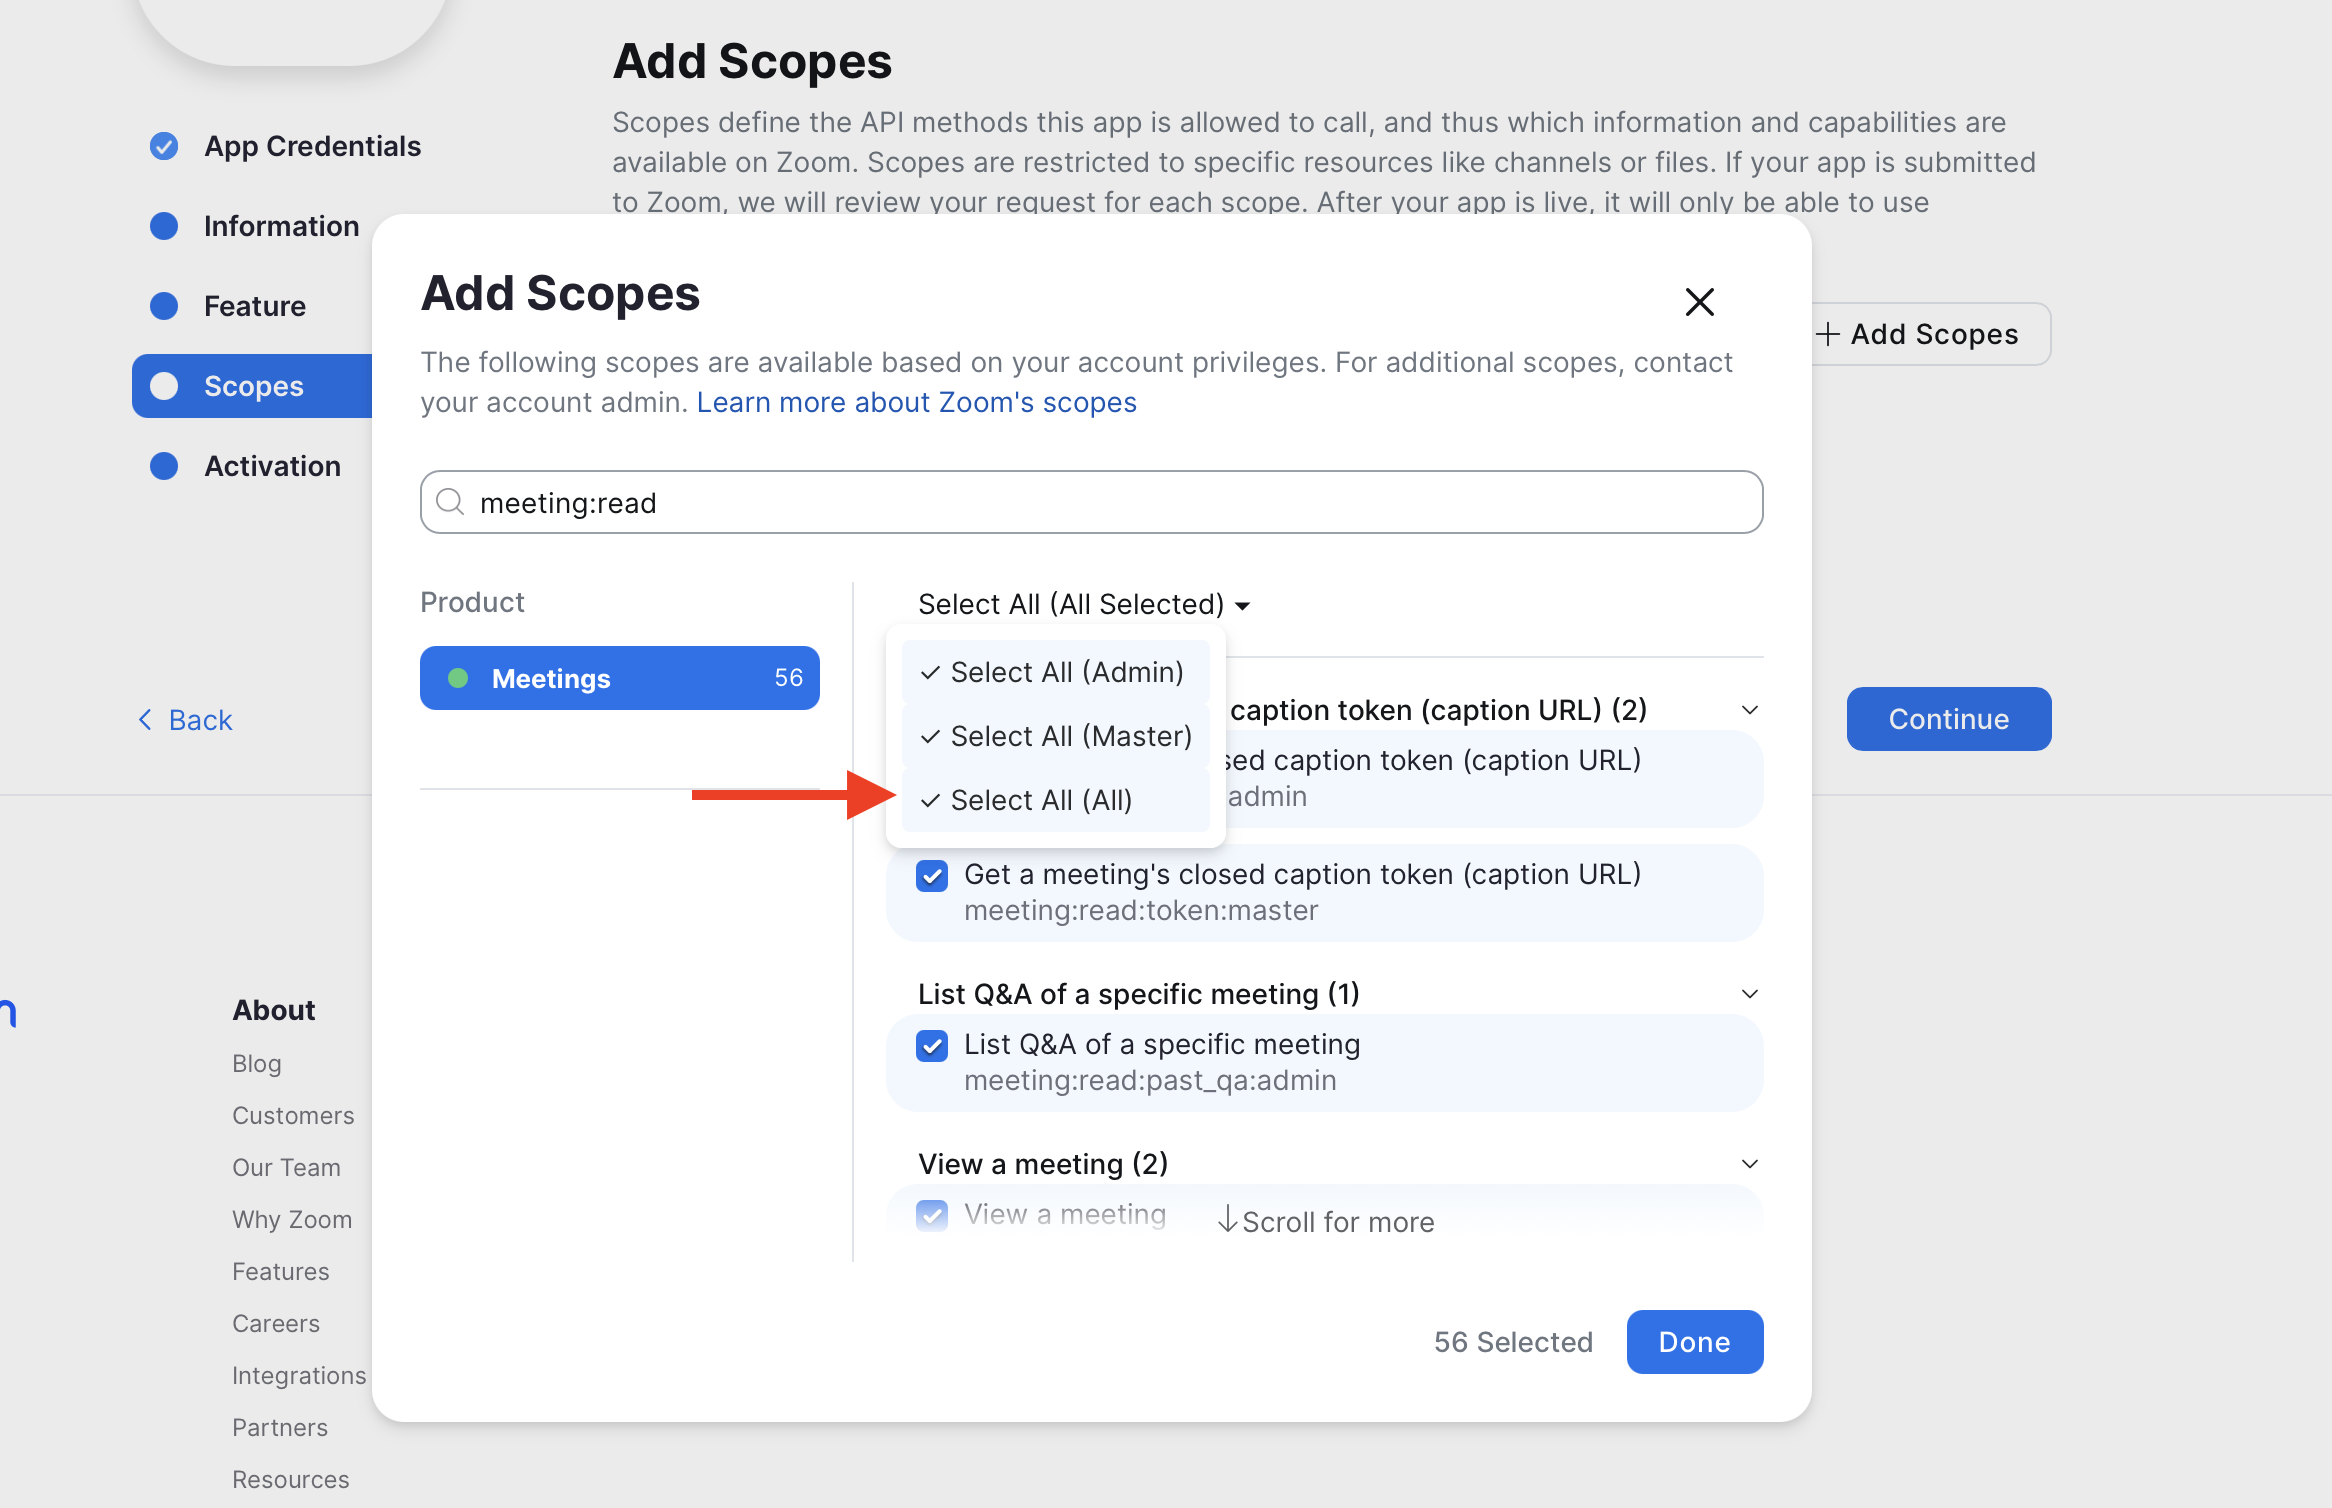2332x1508 pixels.
Task: Open the Features footer link
Action: 281,1271
